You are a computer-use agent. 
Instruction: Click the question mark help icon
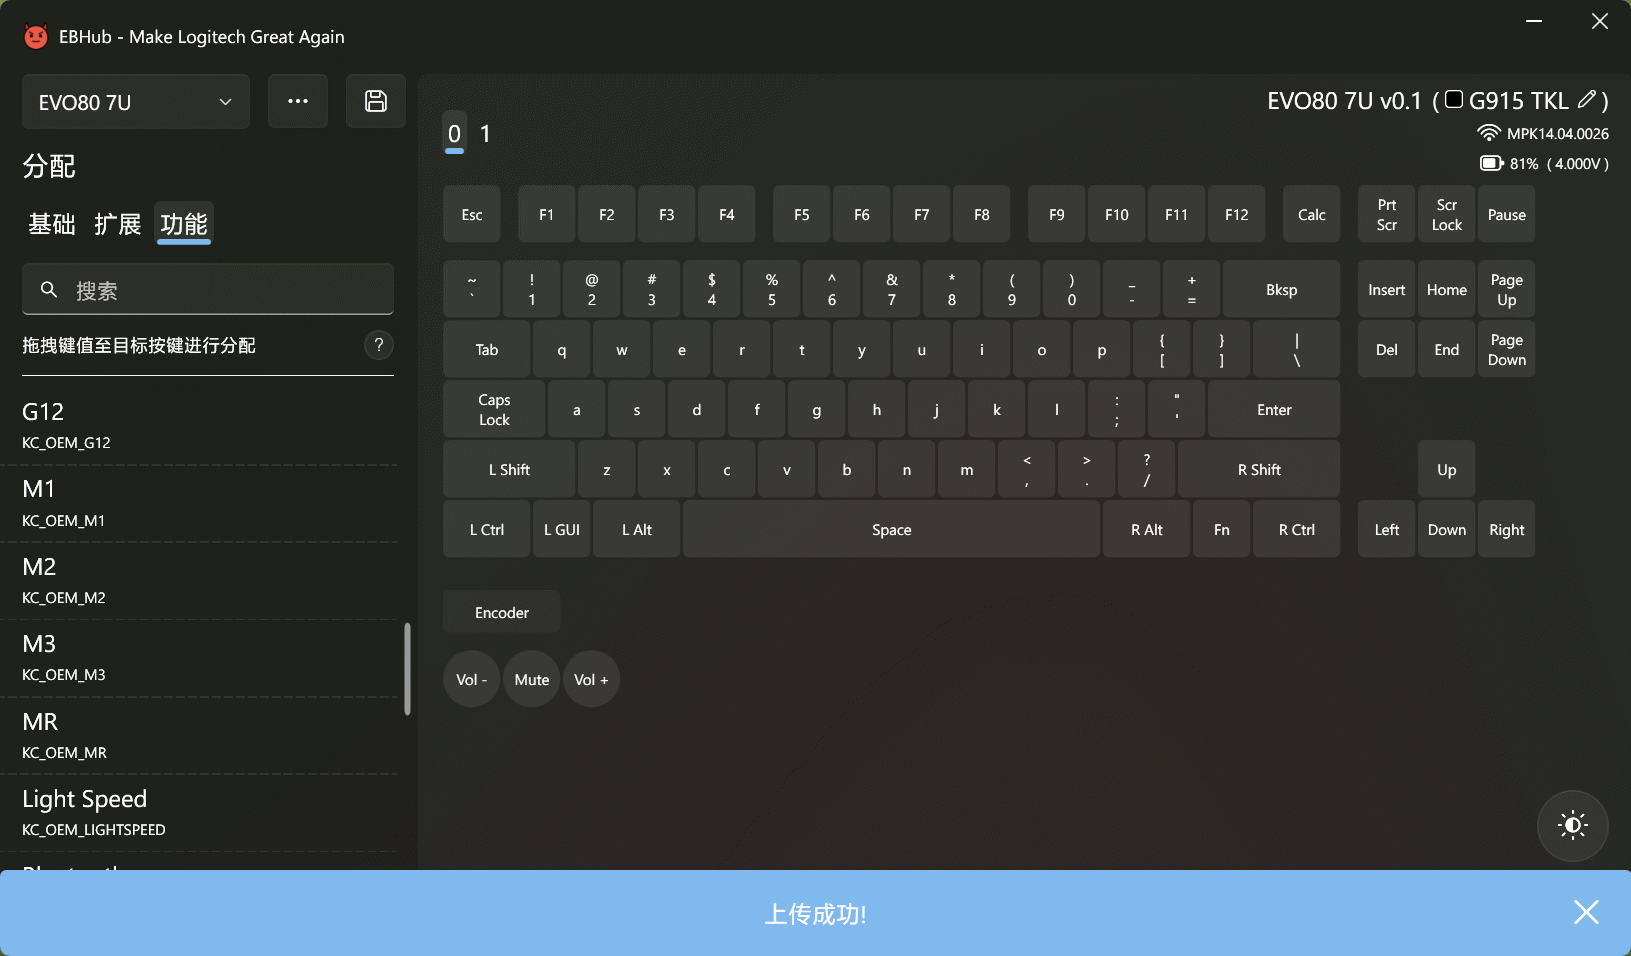tap(378, 345)
